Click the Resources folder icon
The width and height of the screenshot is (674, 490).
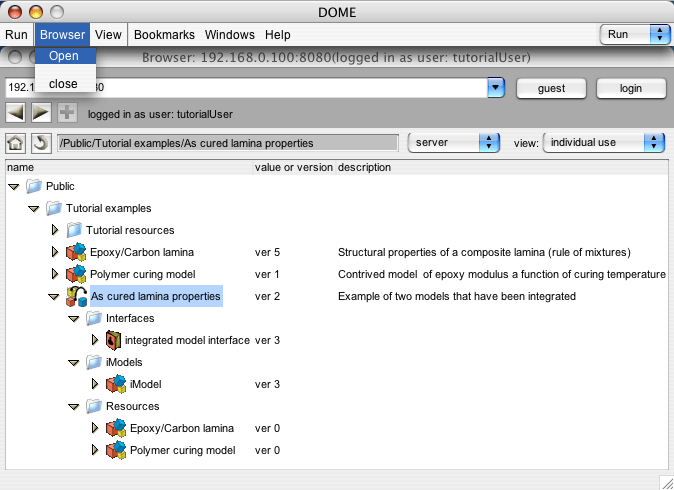pyautogui.click(x=94, y=406)
